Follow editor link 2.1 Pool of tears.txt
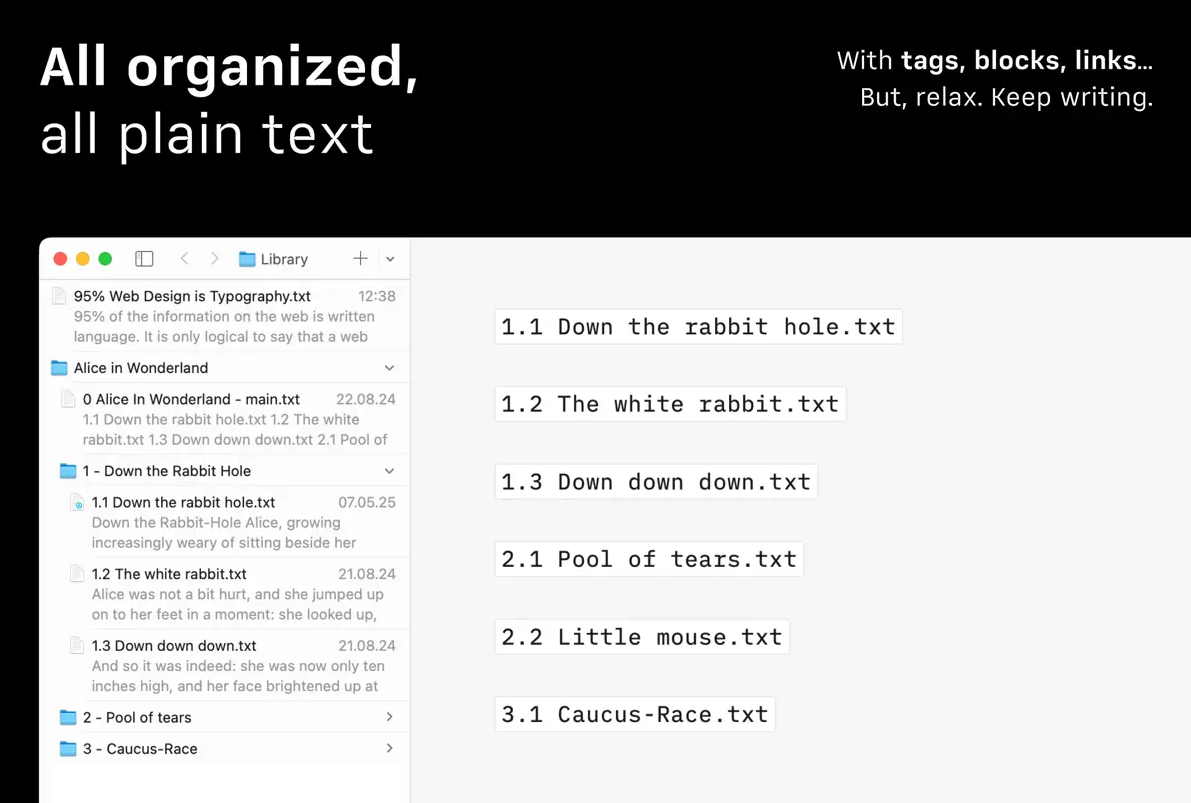The height and width of the screenshot is (803, 1191). pos(649,559)
